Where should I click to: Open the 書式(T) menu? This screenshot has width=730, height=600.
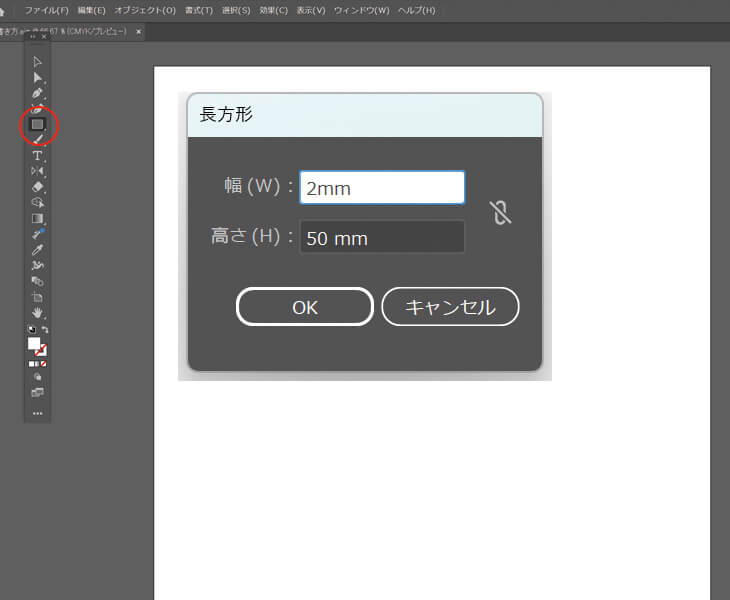(199, 10)
